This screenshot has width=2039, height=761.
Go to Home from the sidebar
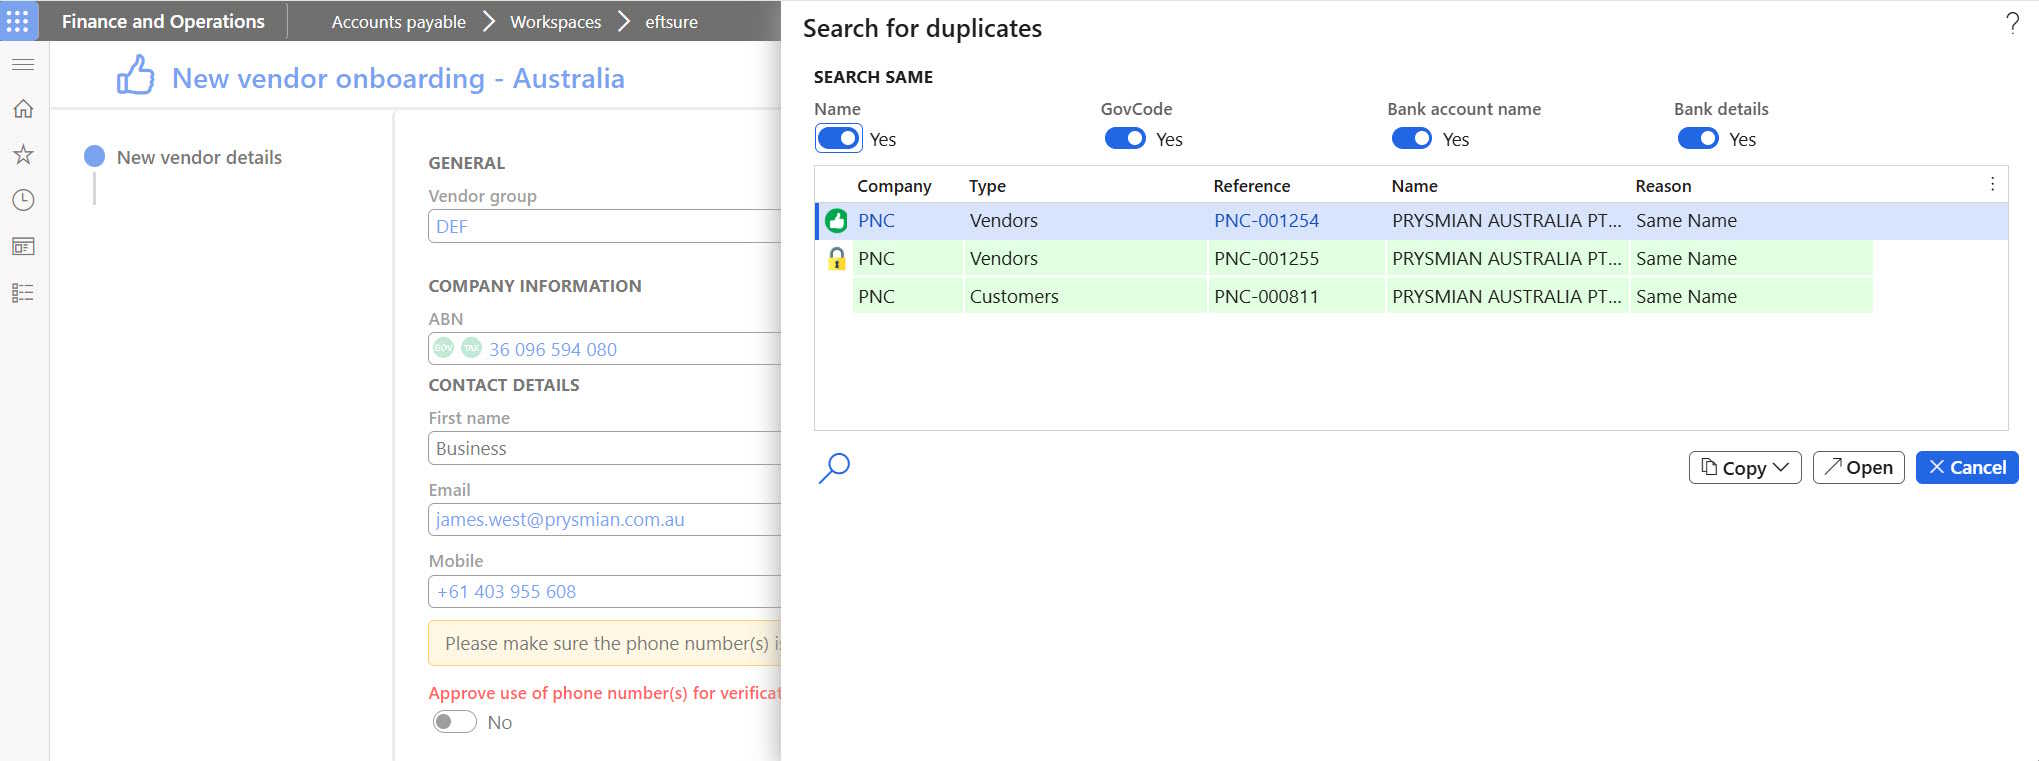(x=23, y=109)
